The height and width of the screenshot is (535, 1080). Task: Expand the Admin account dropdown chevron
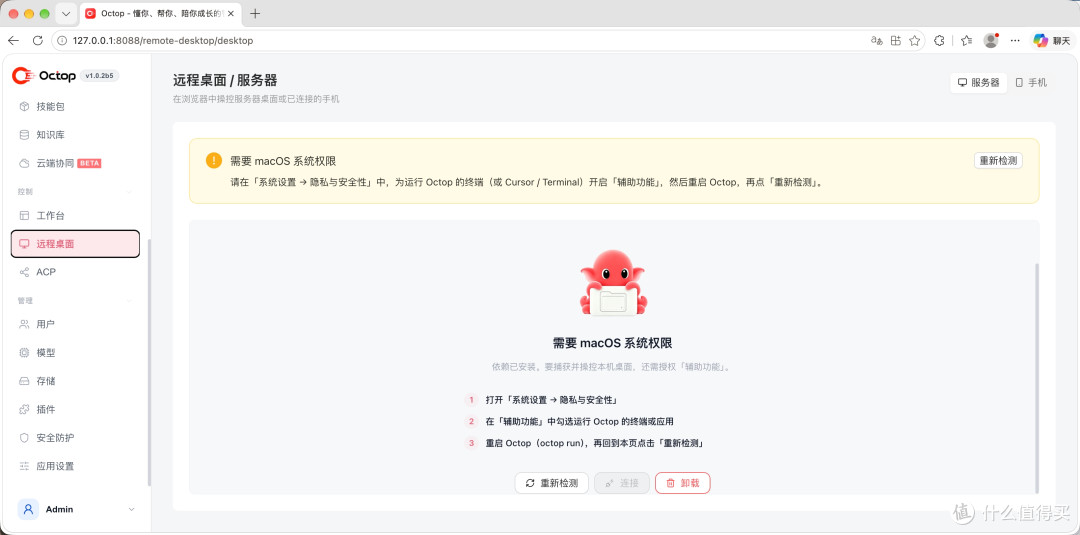(132, 510)
